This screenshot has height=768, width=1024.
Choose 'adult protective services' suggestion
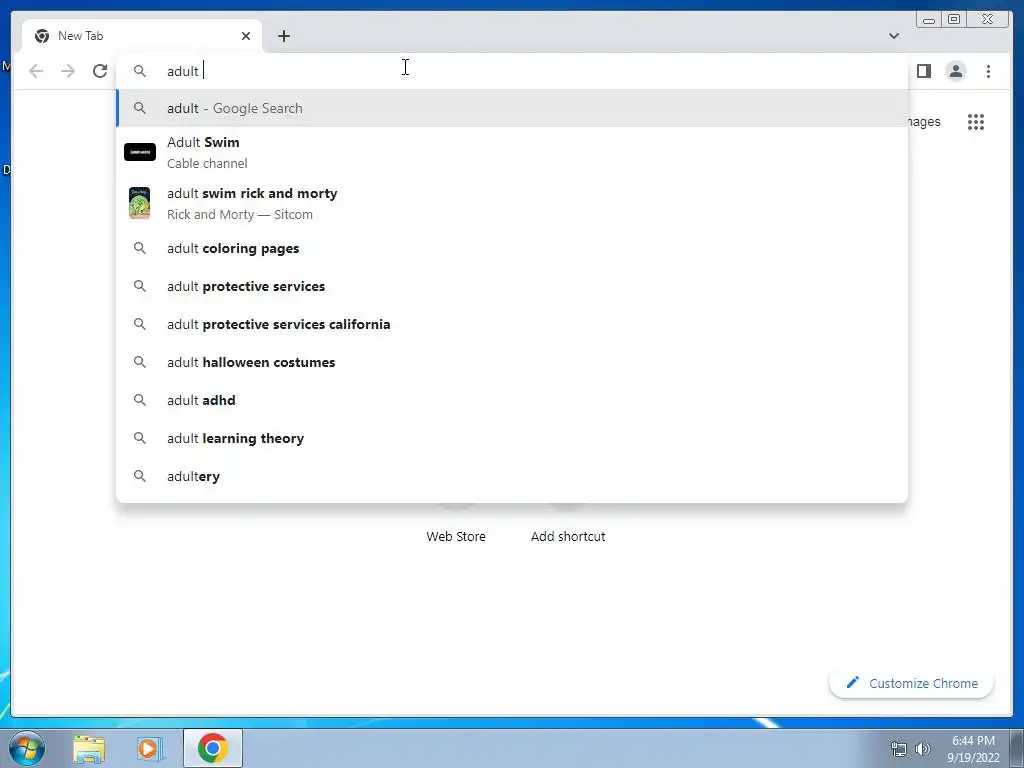[513, 286]
